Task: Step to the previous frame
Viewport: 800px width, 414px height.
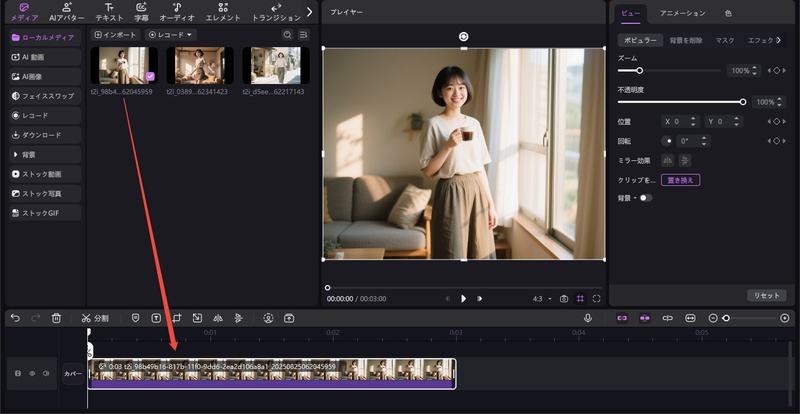Action: pyautogui.click(x=447, y=299)
